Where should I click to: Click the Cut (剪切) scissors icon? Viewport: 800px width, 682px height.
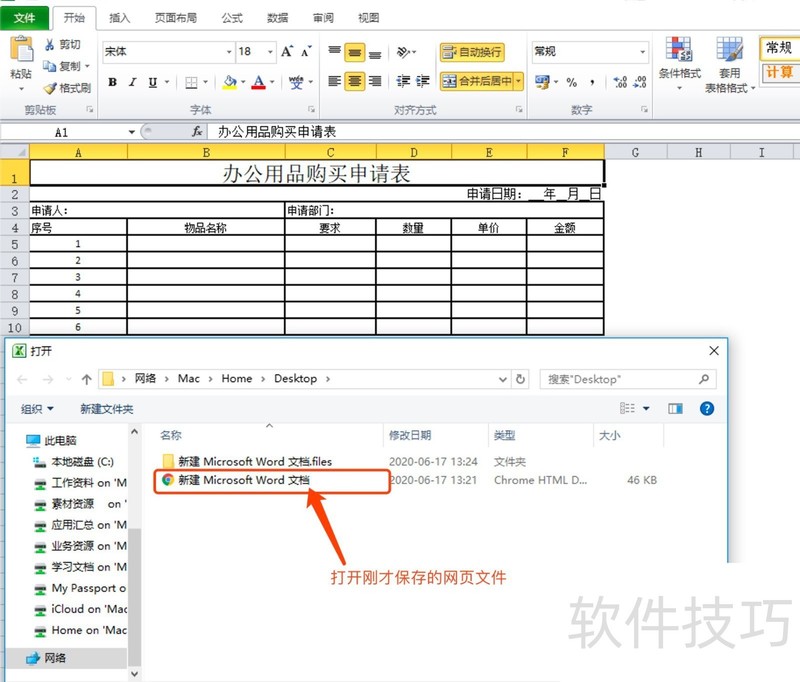pos(49,45)
